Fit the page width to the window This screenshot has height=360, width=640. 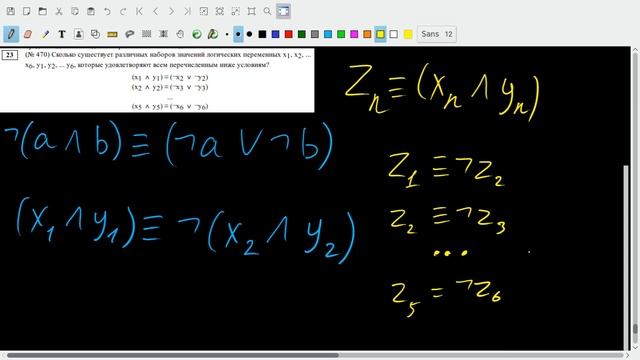tap(220, 11)
